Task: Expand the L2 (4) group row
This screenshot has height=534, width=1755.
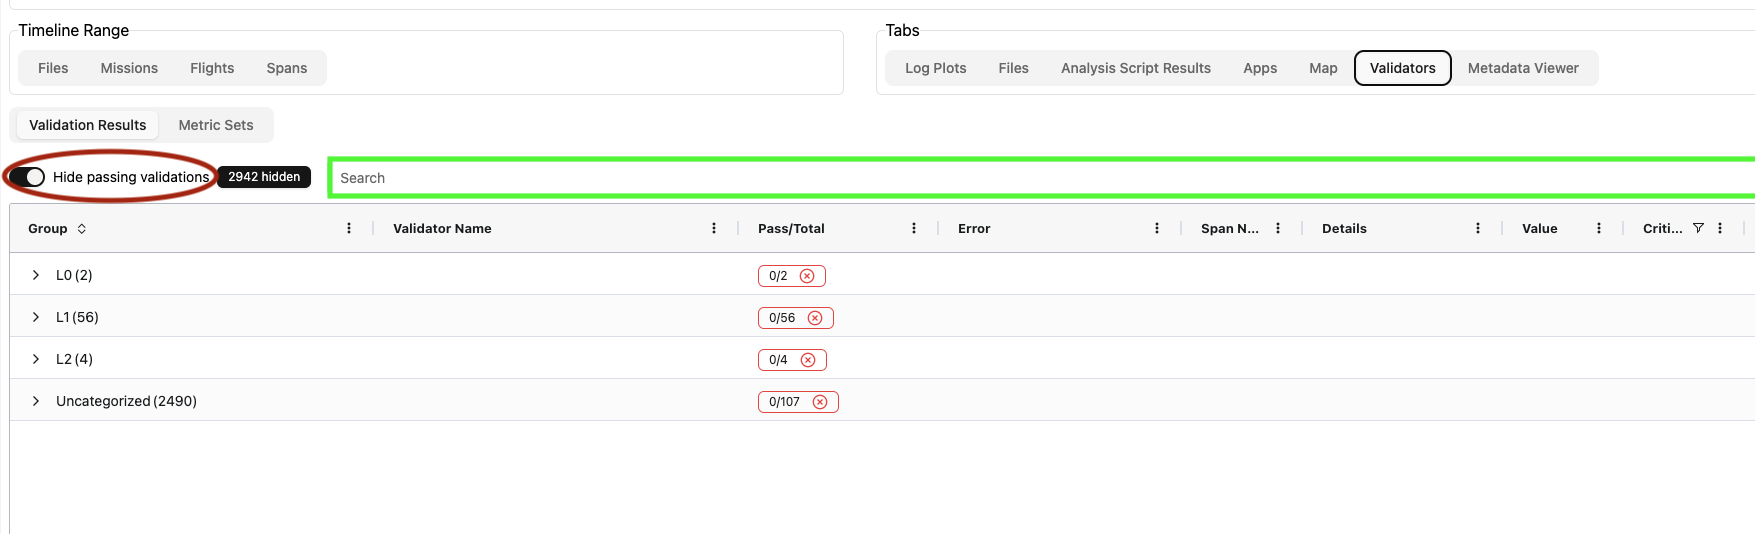Action: (36, 359)
